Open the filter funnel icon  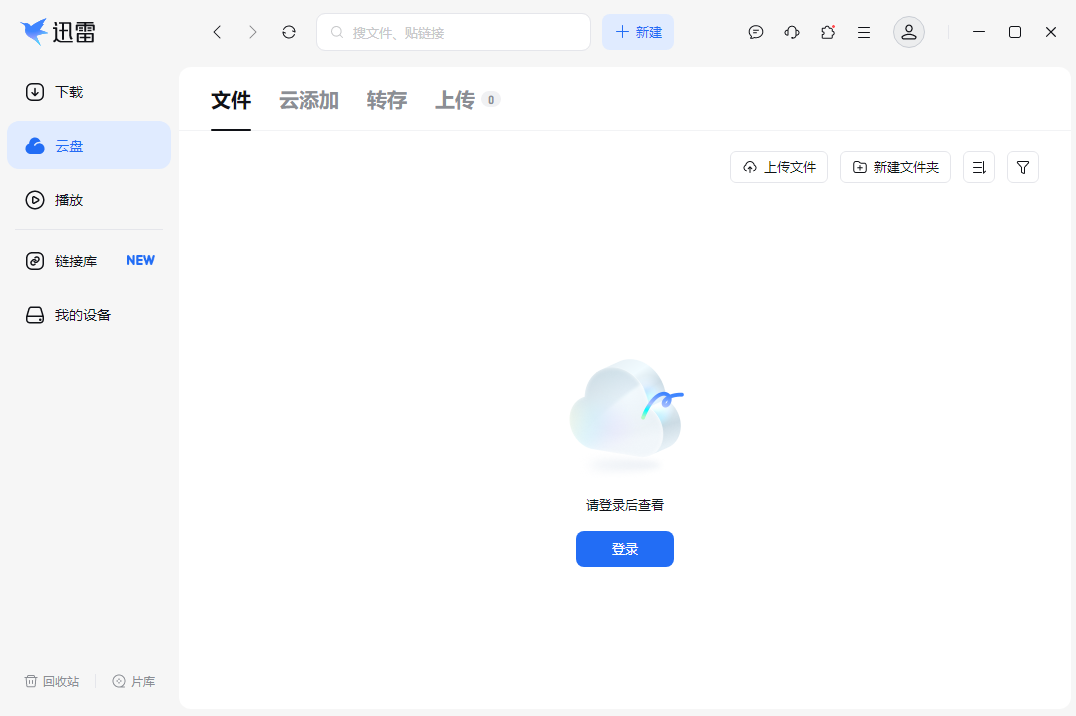[x=1022, y=168]
